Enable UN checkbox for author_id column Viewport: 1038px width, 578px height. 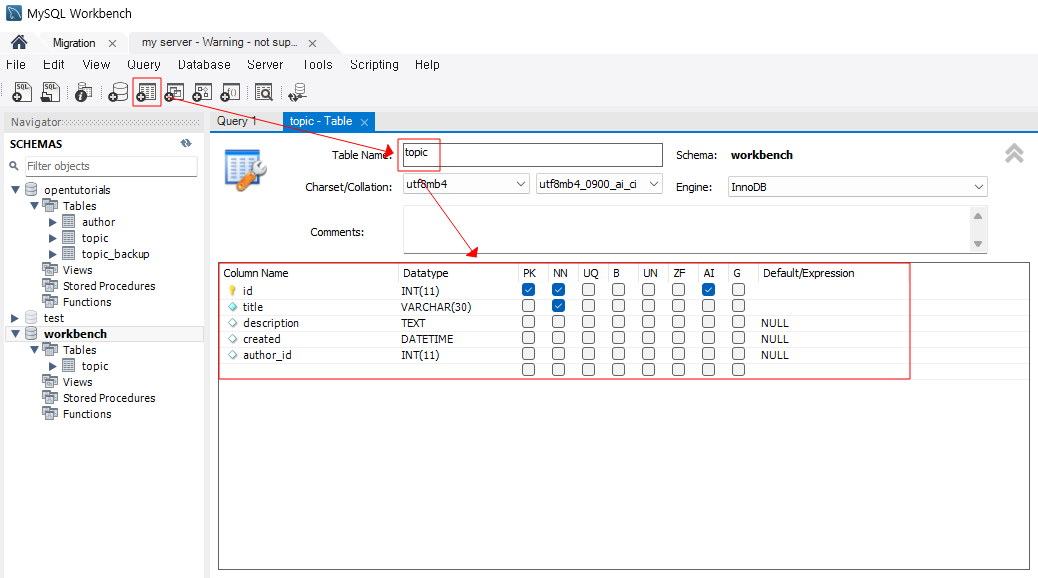coord(649,354)
